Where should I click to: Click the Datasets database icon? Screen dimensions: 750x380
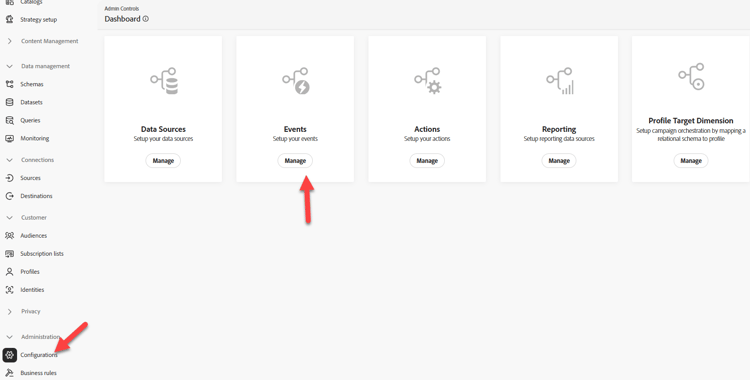point(9,102)
